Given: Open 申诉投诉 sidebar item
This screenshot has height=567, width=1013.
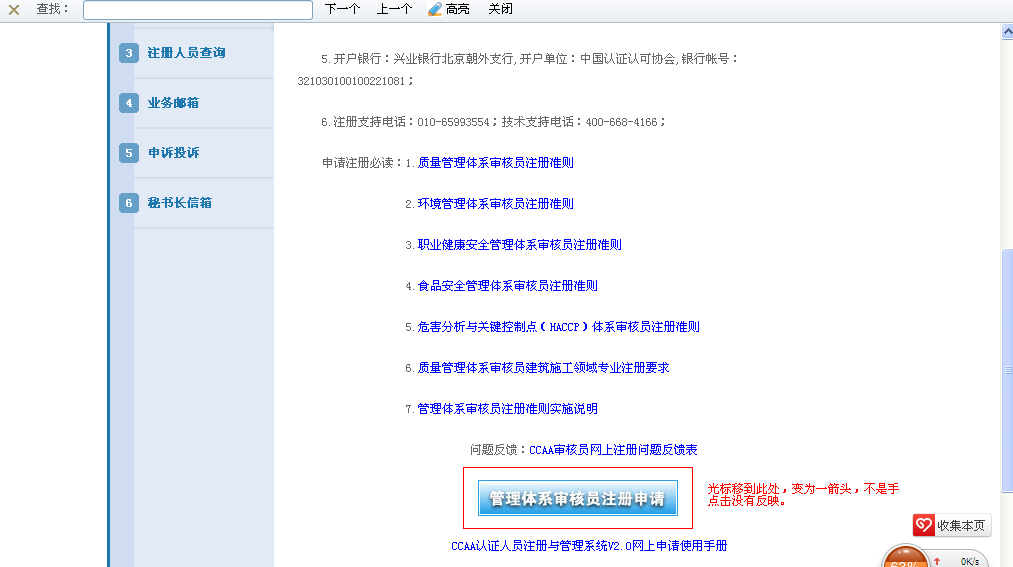Looking at the screenshot, I should click(173, 152).
